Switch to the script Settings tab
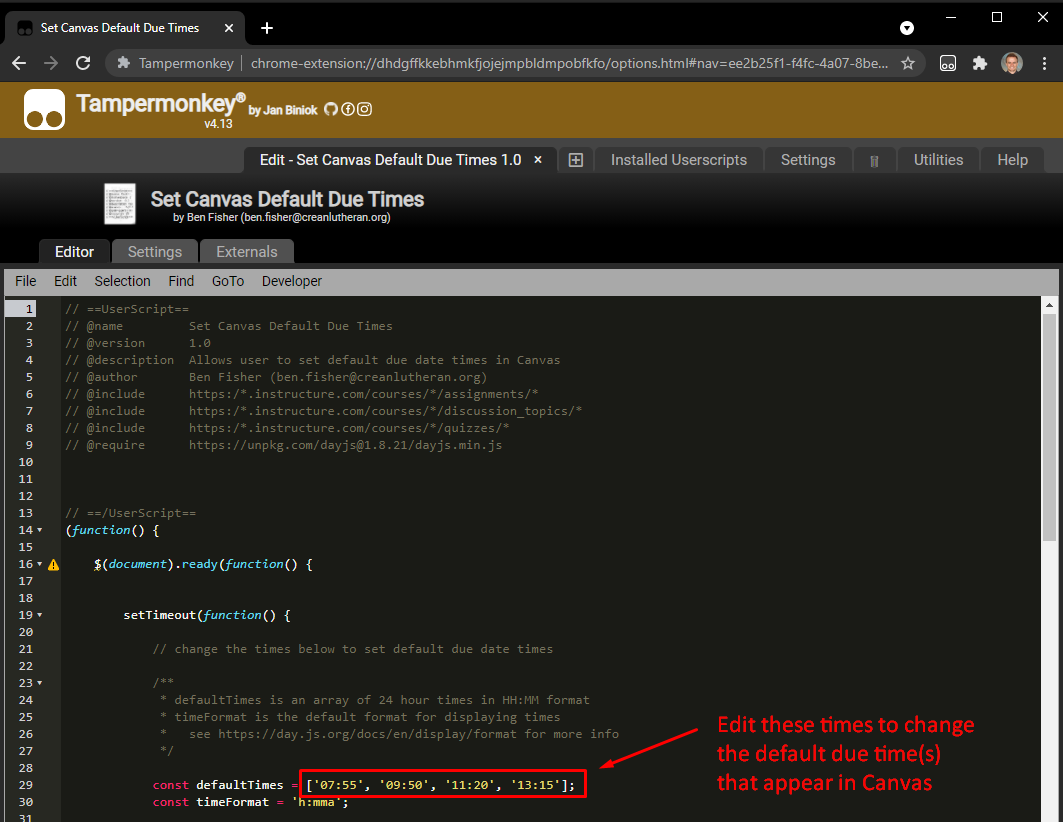Screen dimensions: 1063x822 click(x=155, y=251)
